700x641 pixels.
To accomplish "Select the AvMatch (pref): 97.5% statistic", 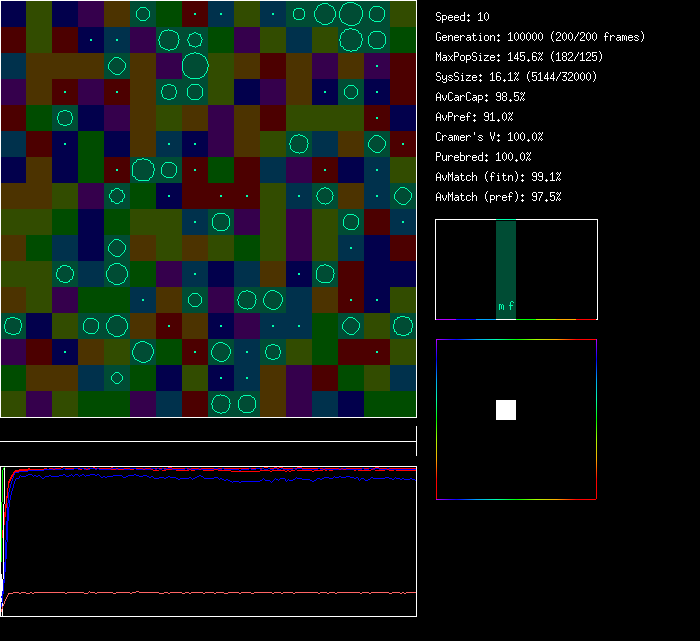I will click(x=498, y=197).
